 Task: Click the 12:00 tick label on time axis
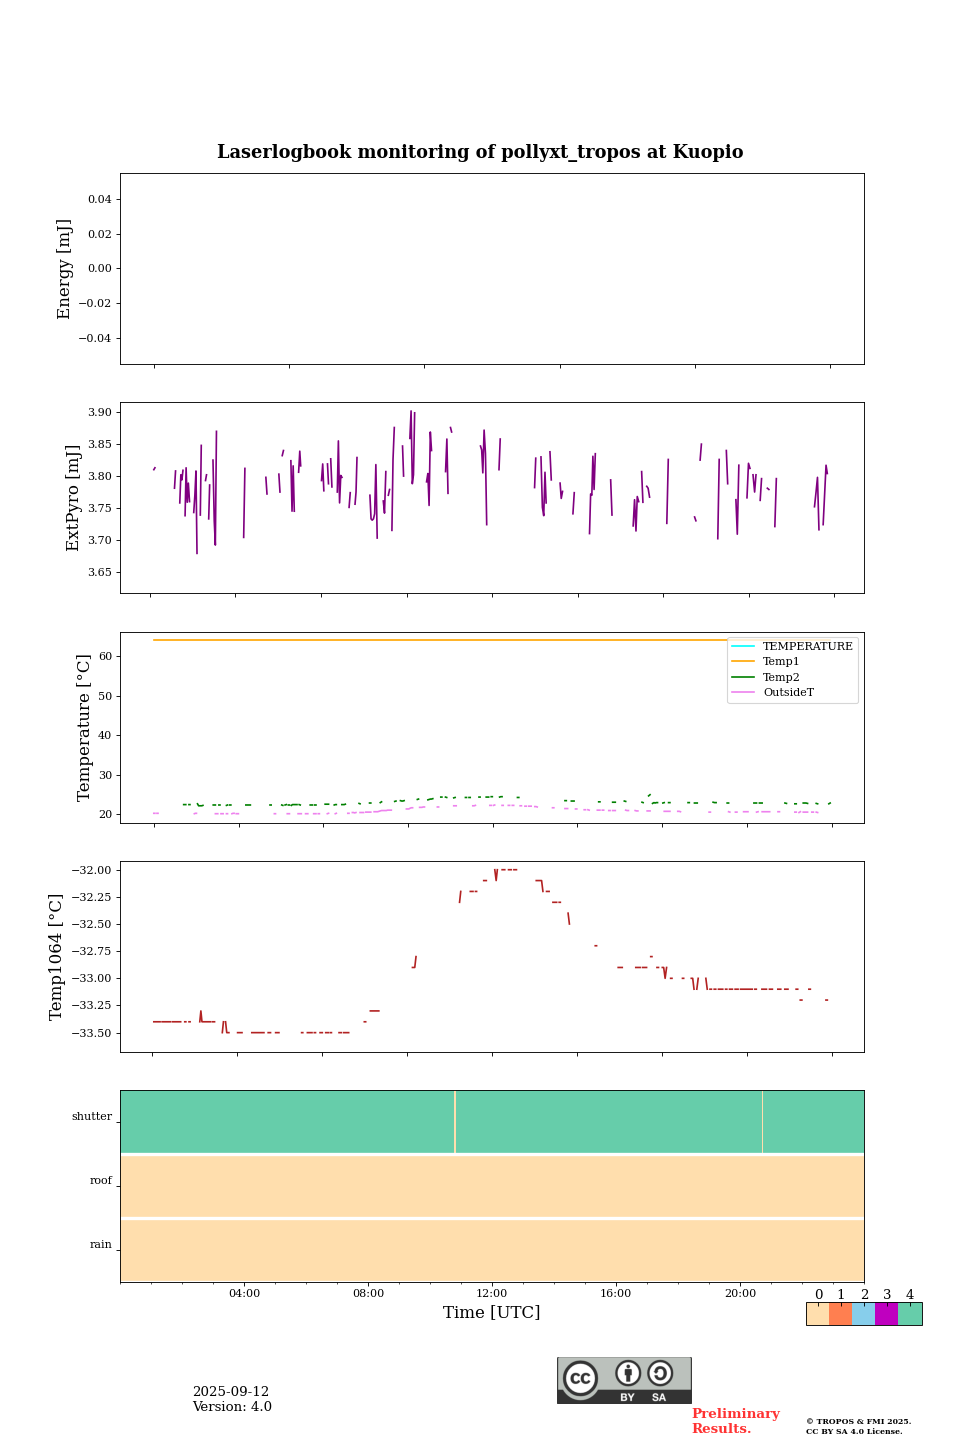click(492, 1294)
